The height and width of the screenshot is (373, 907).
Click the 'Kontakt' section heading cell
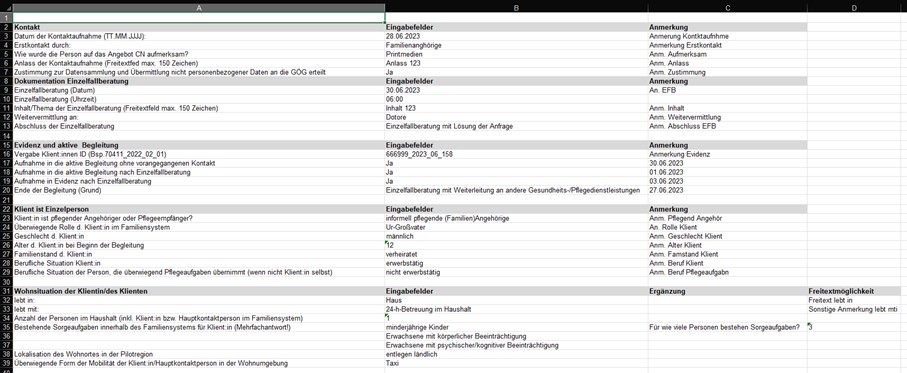(198, 27)
